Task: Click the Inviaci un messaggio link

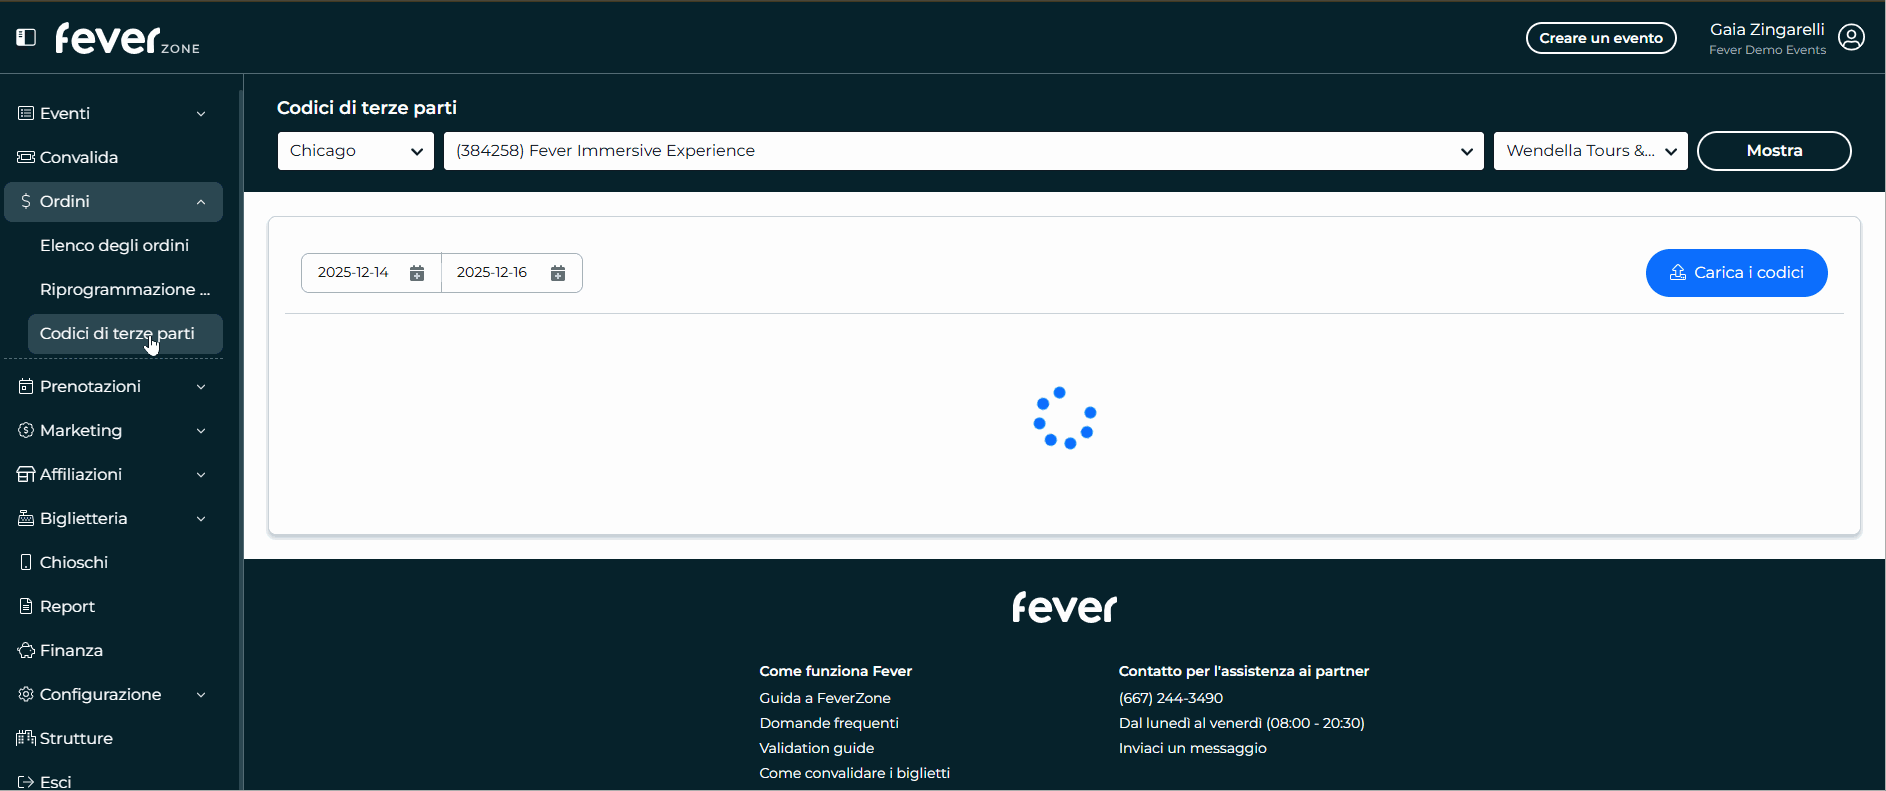Action: point(1193,748)
